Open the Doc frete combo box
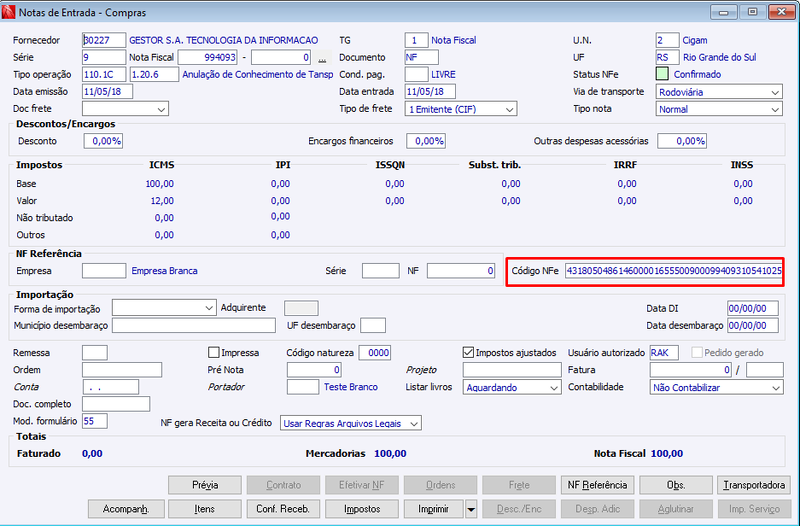Viewport: 800px width, 526px height. 125,109
